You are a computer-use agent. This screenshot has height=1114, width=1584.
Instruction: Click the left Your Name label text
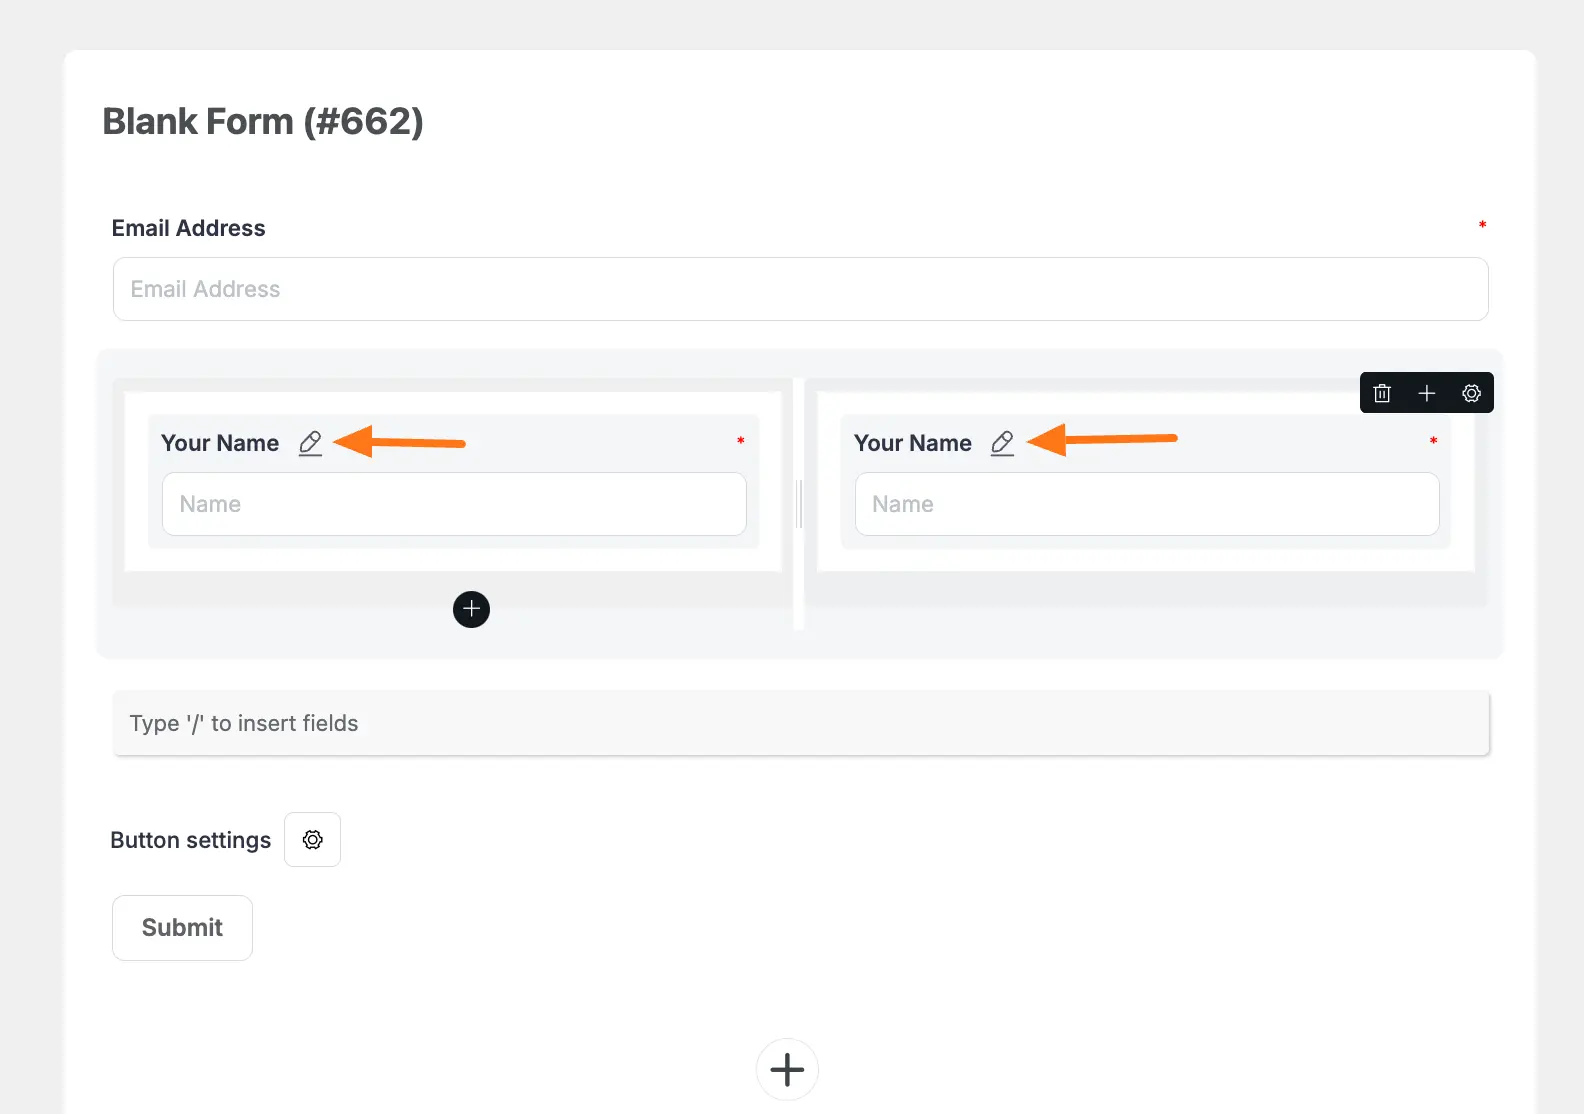220,443
